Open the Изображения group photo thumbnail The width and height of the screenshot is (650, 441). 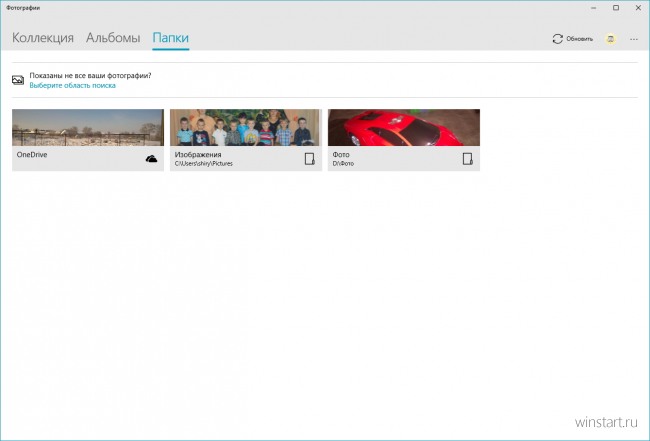(x=246, y=127)
